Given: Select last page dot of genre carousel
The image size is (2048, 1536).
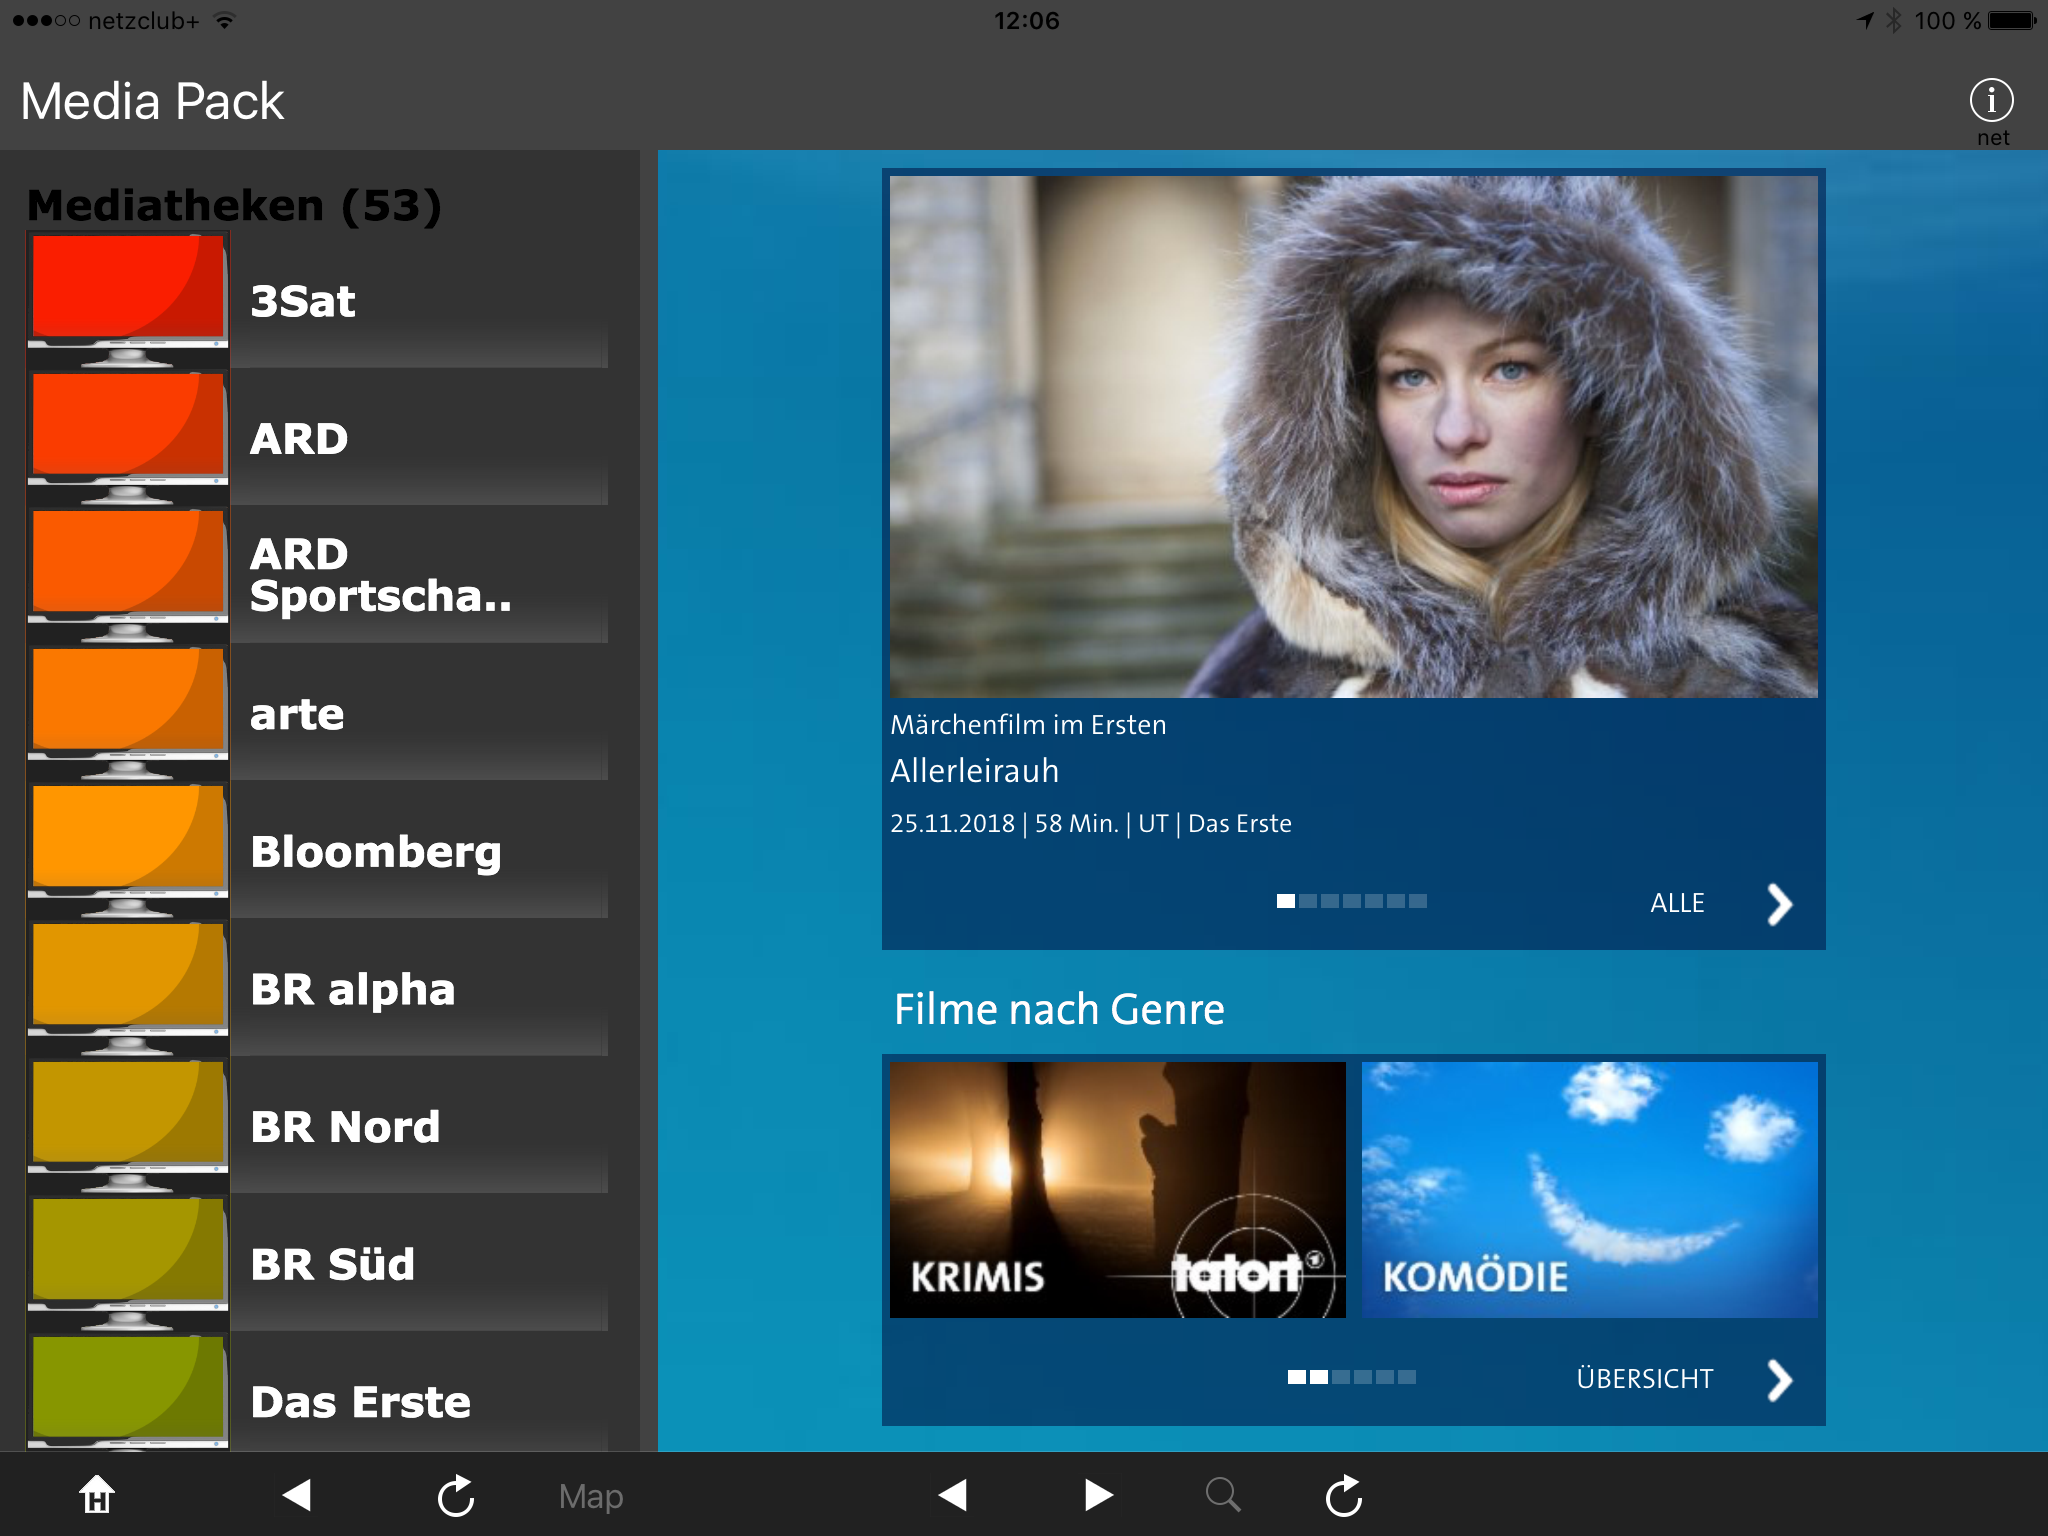Looking at the screenshot, I should pos(1407,1377).
